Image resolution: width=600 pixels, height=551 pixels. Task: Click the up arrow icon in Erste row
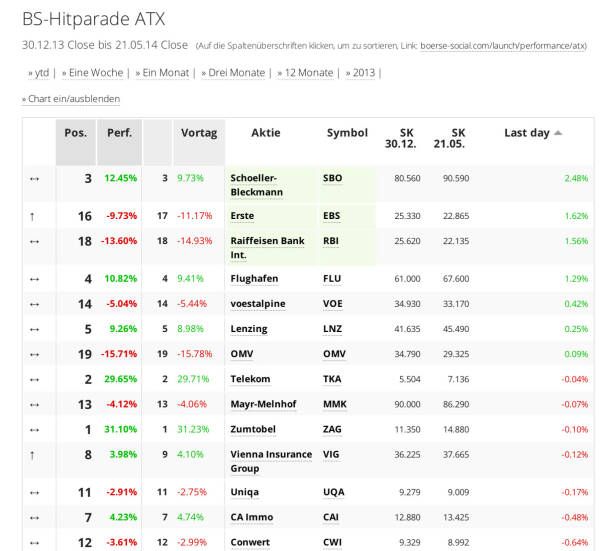[x=34, y=215]
